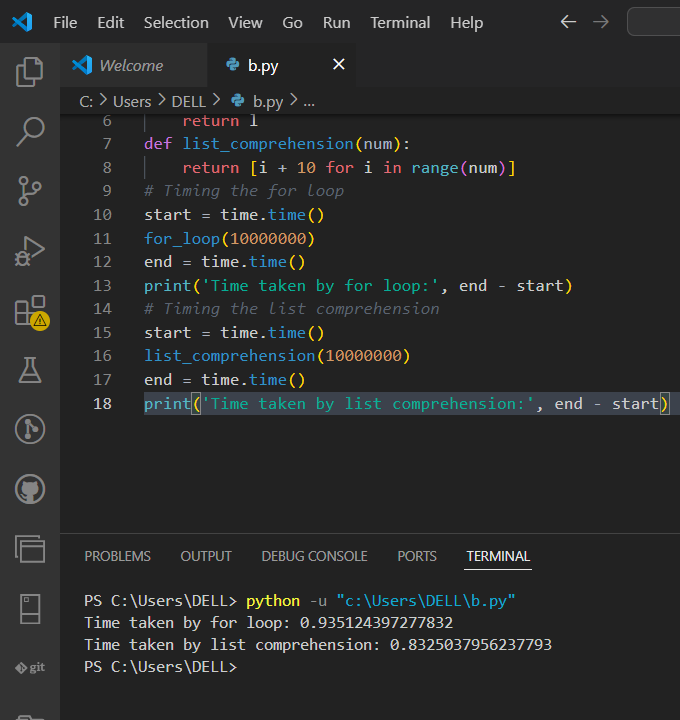The width and height of the screenshot is (680, 720).
Task: Switch to the PROBLEMS panel tab
Action: pyautogui.click(x=118, y=556)
